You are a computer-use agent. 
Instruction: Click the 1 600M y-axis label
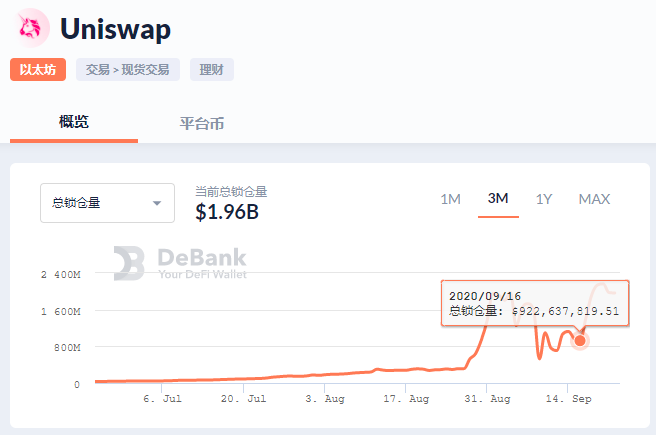(61, 312)
